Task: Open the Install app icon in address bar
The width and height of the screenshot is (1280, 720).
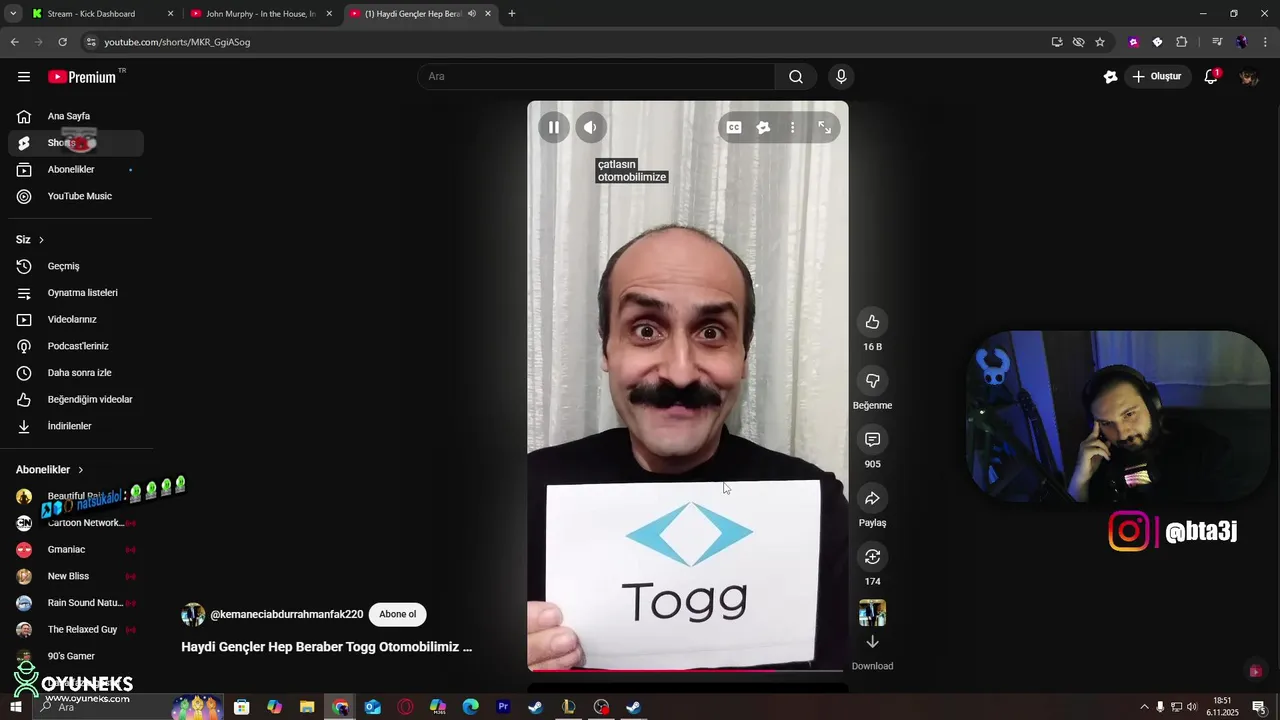Action: click(x=1057, y=42)
